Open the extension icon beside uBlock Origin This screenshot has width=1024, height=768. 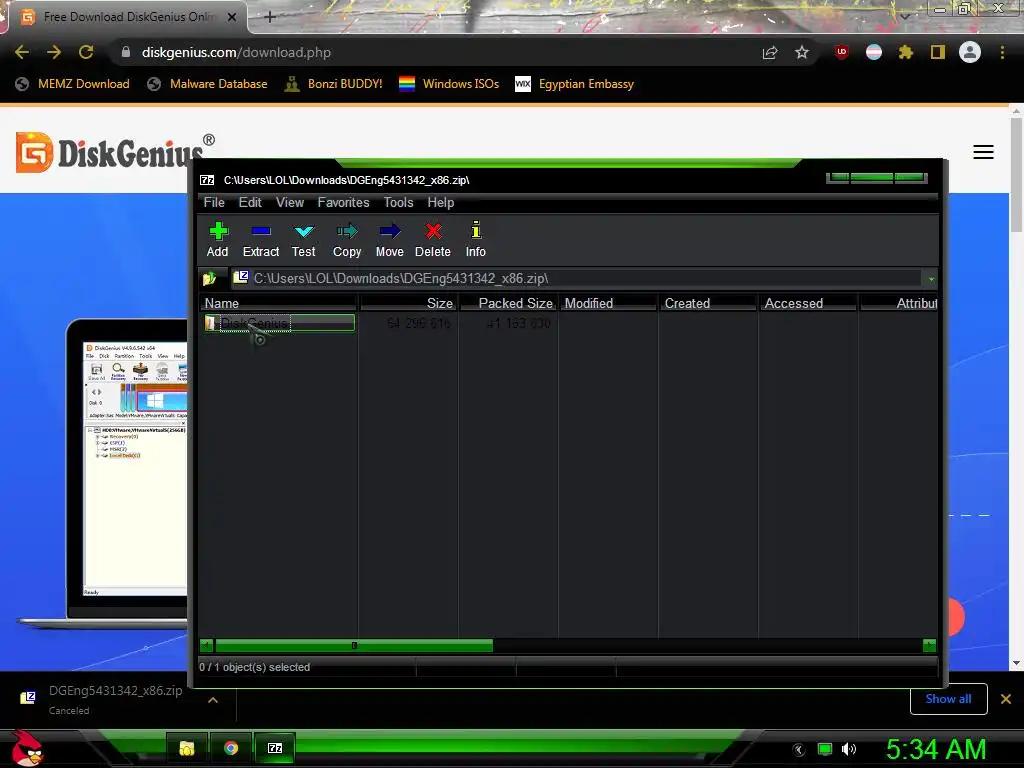(x=874, y=52)
